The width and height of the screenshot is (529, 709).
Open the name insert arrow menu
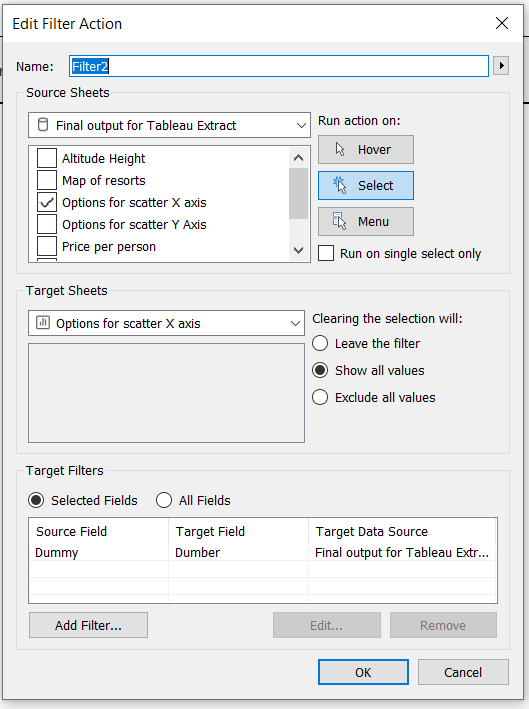tap(501, 66)
